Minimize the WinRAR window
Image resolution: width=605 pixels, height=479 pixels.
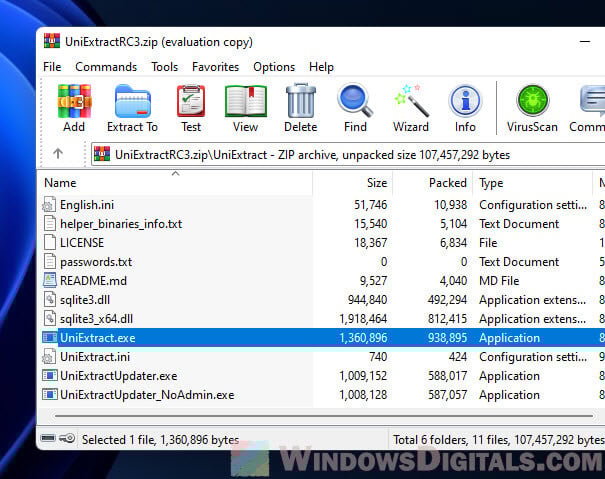(585, 41)
